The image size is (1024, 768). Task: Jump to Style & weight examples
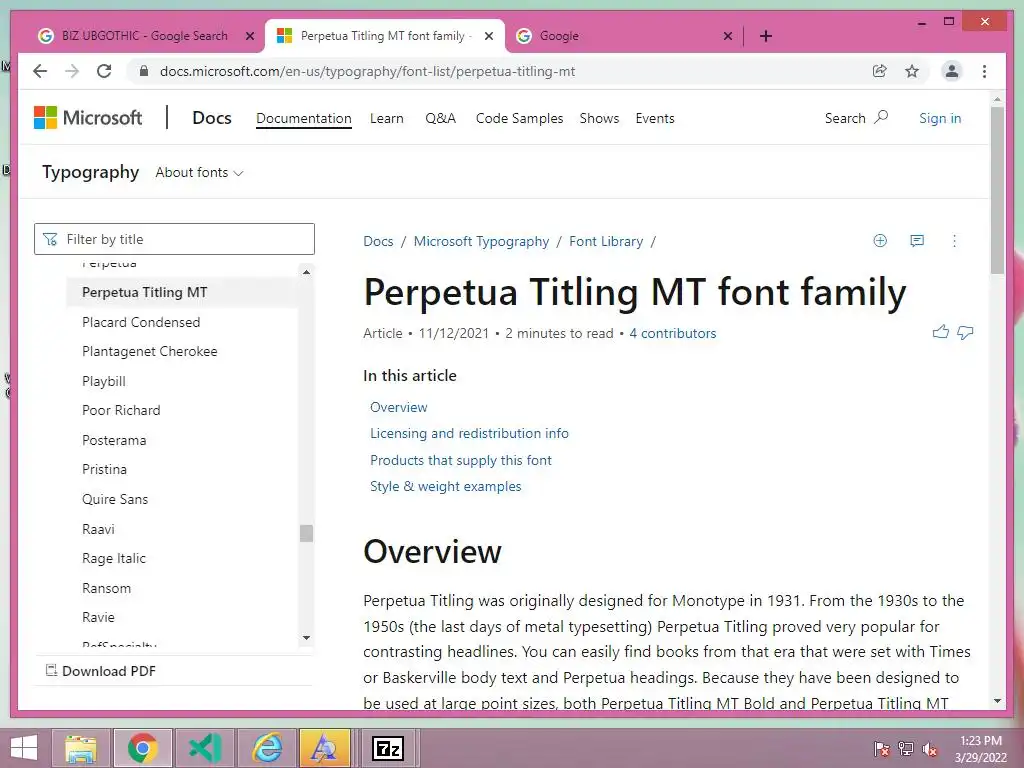click(x=445, y=486)
